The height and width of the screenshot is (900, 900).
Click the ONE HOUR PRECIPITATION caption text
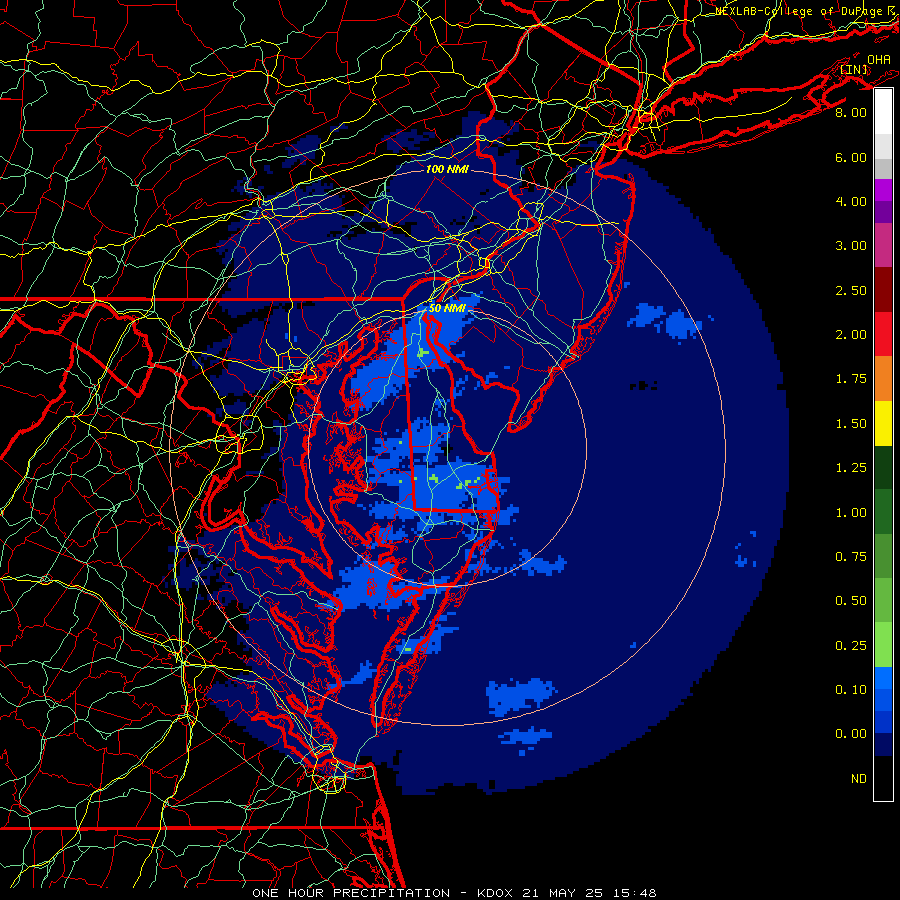coord(351,893)
